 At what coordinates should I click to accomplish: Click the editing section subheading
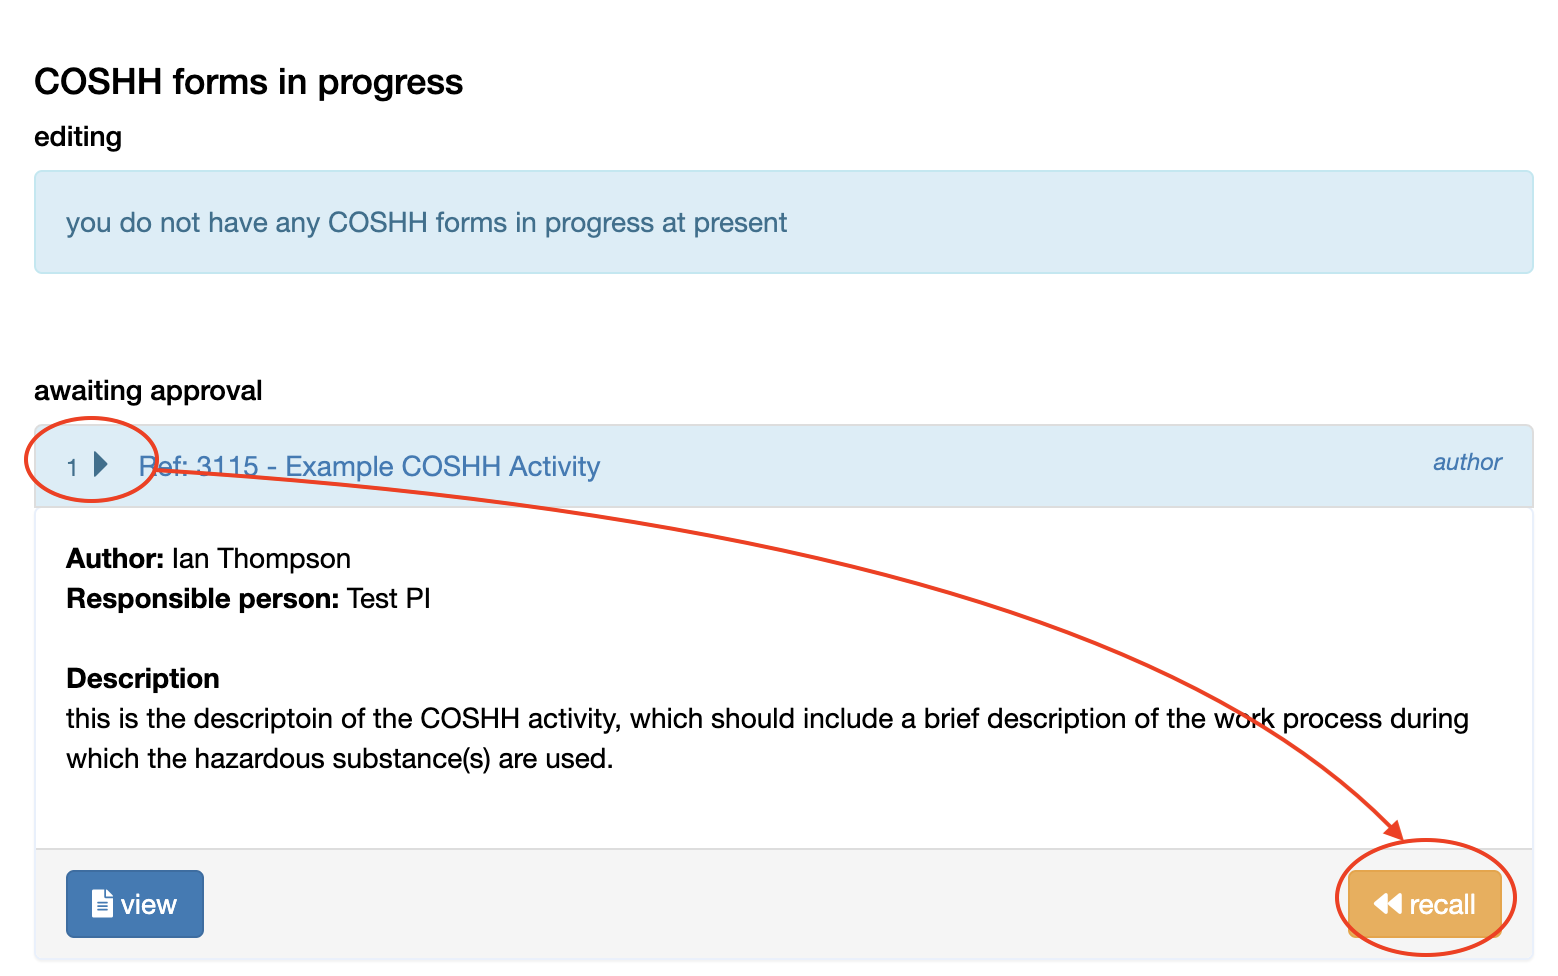click(78, 136)
